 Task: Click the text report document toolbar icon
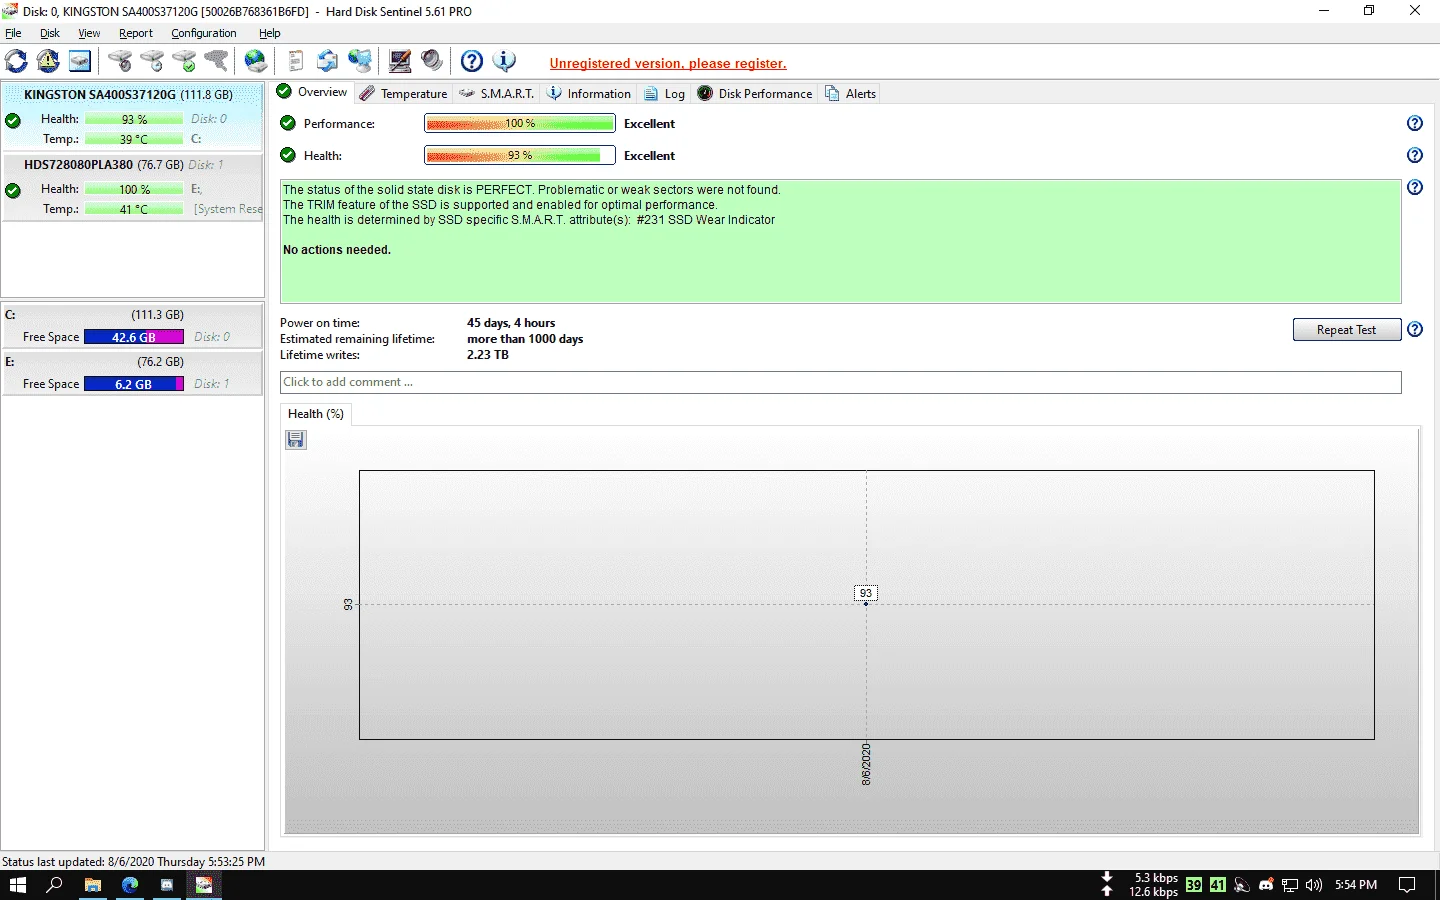296,61
